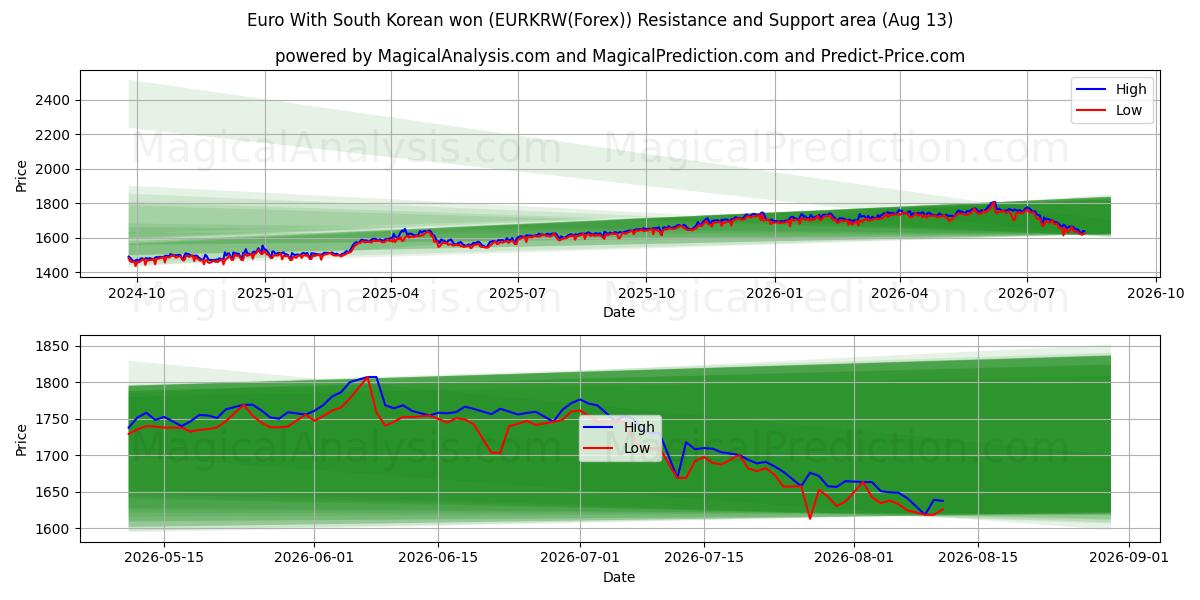The image size is (1200, 600).
Task: Click the 2026-08-01 date tick label
Action: point(854,558)
